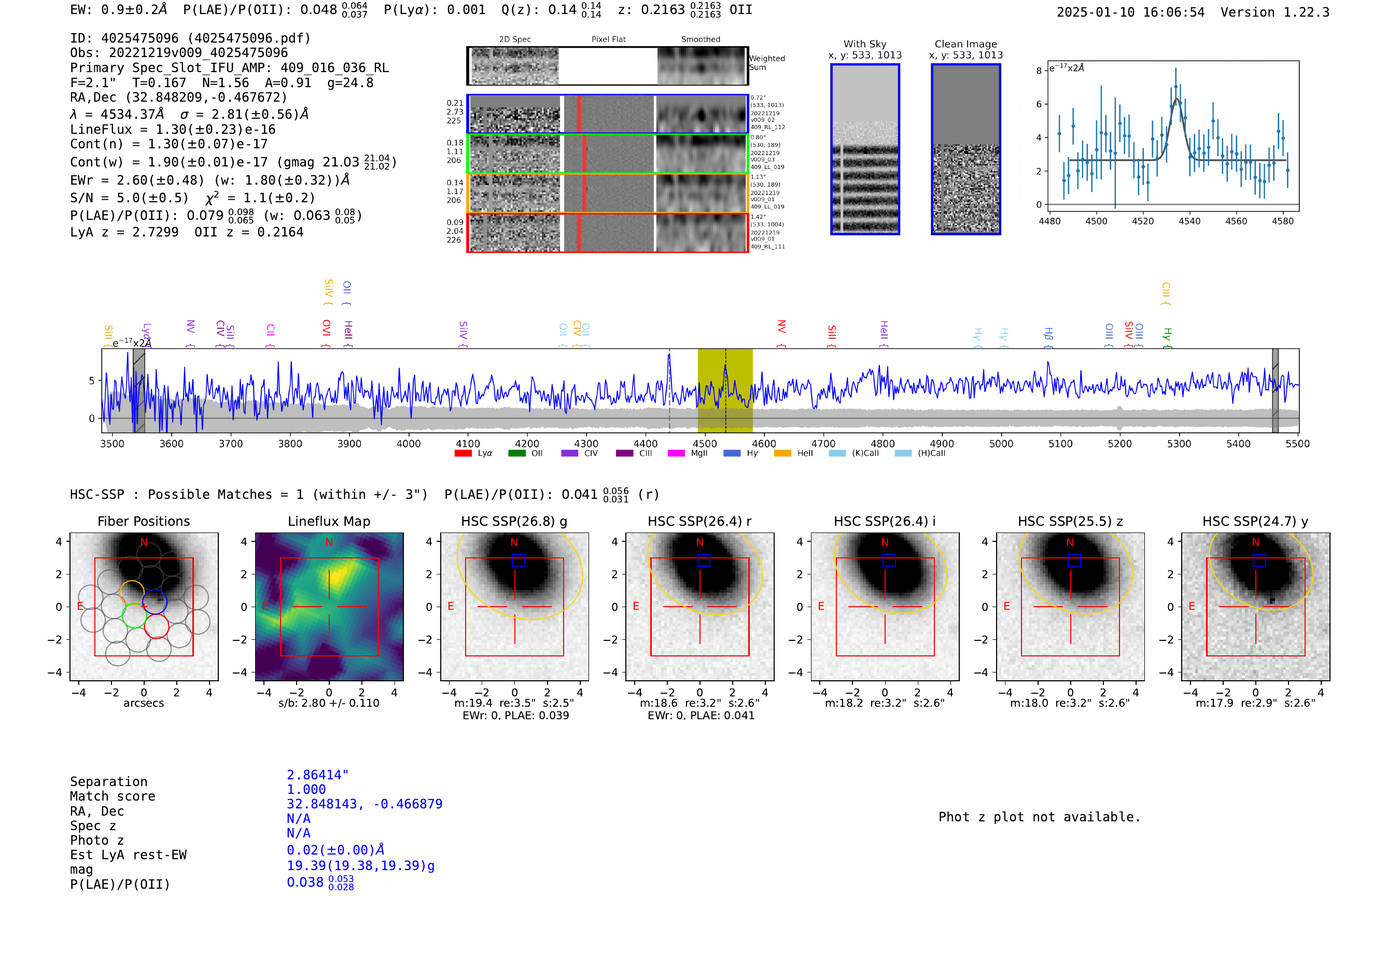
Task: Click the s/b: 2.80 +/- 0.110 caption
Action: pos(329,703)
